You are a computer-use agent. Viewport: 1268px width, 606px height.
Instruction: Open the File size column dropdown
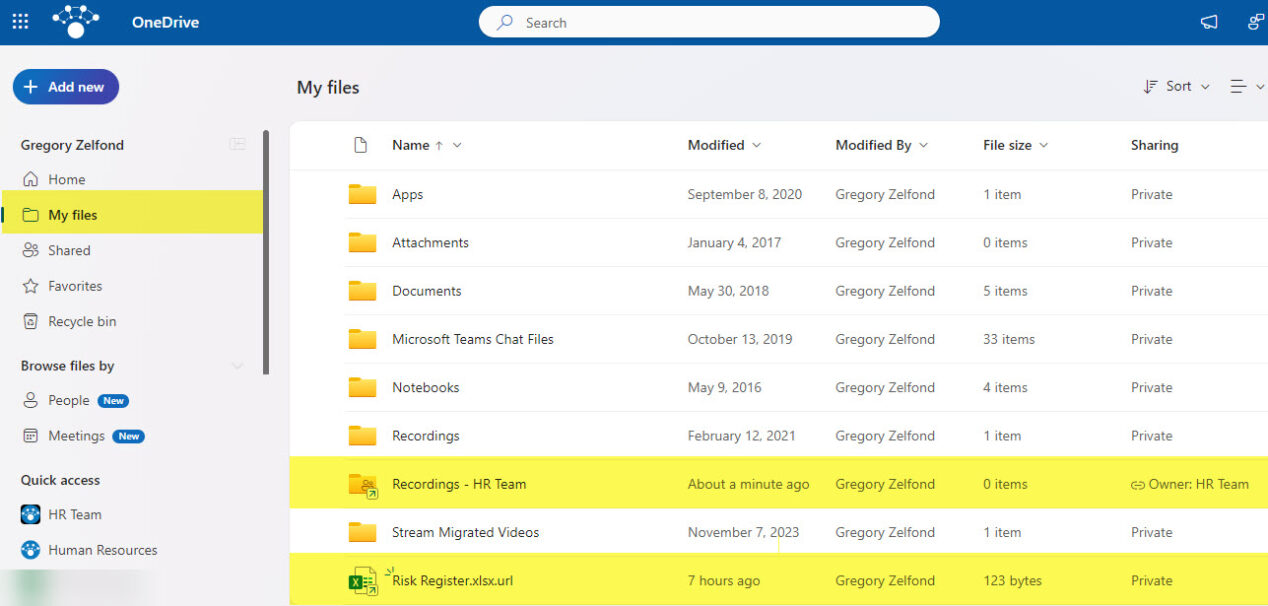pos(1043,145)
